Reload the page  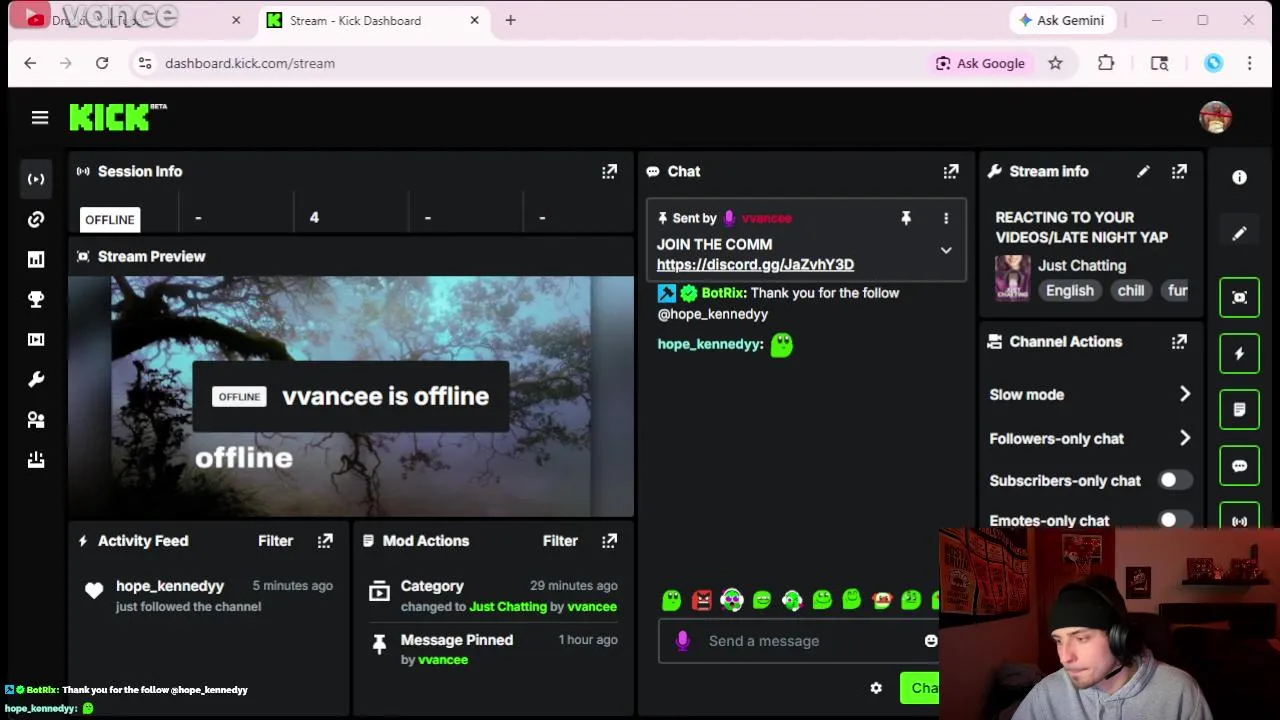[x=102, y=63]
